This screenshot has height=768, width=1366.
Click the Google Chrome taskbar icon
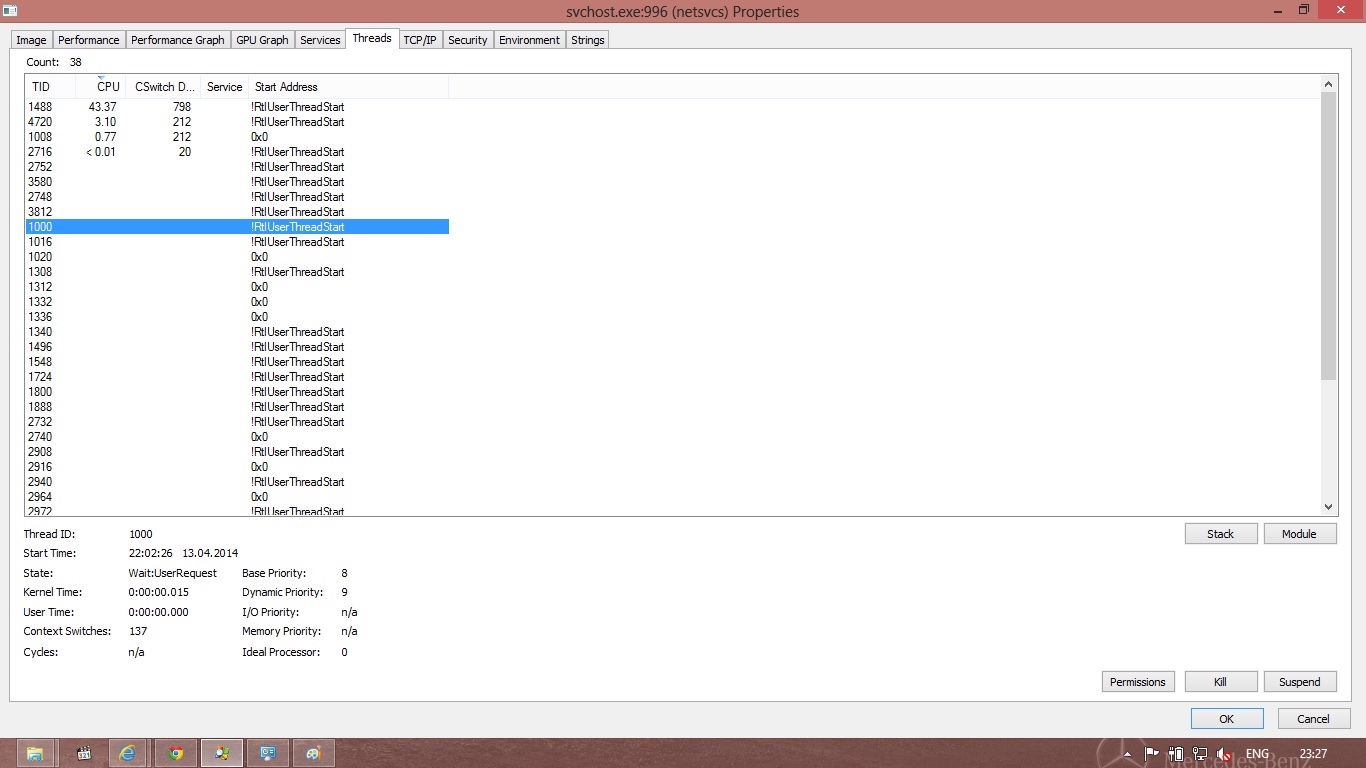click(176, 753)
